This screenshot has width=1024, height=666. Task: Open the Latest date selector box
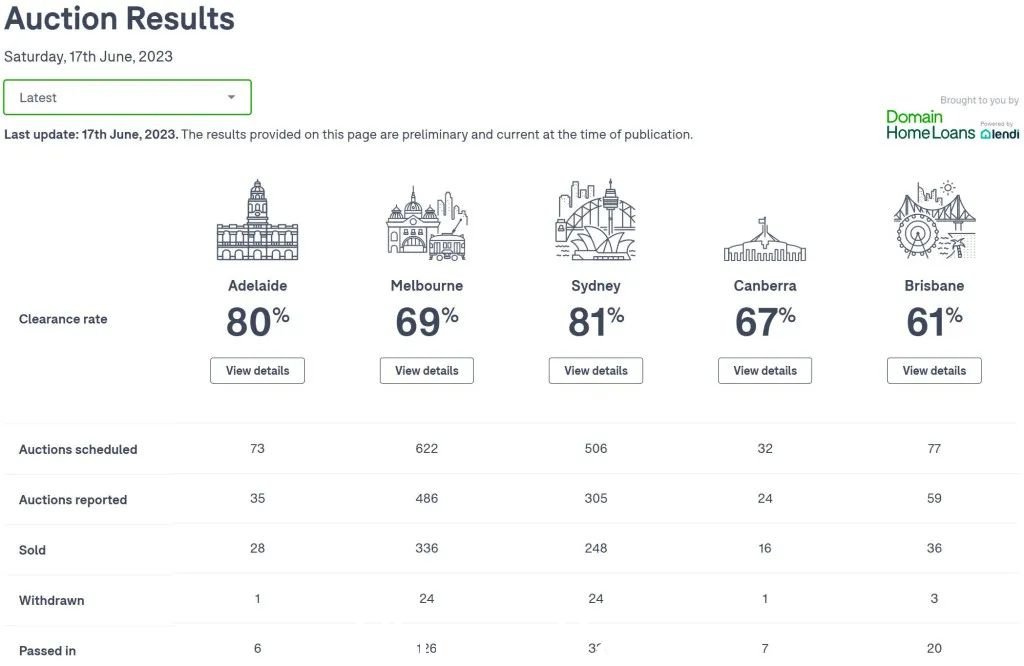tap(127, 97)
